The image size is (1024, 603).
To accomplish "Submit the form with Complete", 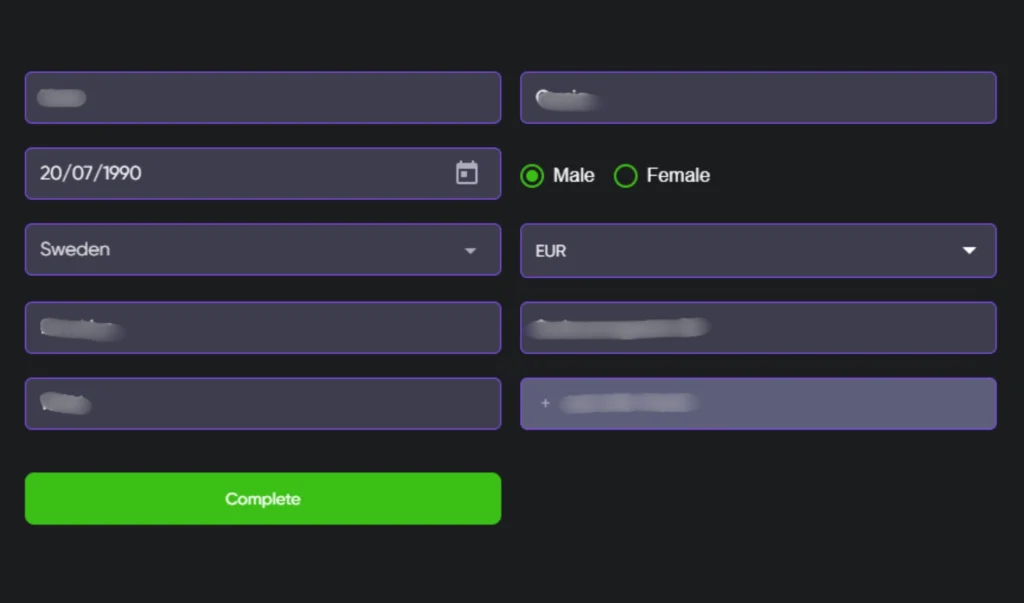I will click(x=262, y=498).
